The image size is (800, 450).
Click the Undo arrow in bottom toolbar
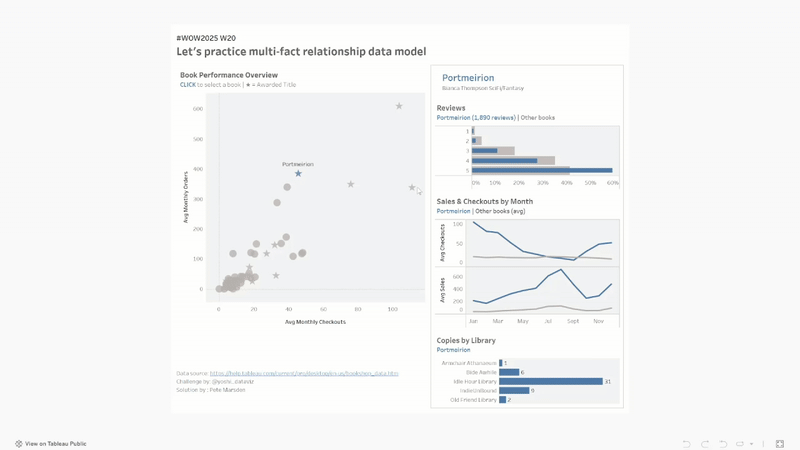[x=686, y=443]
